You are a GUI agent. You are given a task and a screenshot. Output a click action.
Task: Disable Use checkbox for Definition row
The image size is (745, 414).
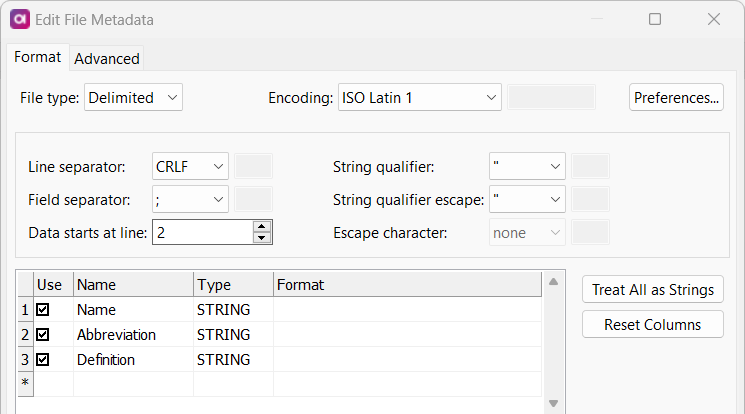(43, 359)
